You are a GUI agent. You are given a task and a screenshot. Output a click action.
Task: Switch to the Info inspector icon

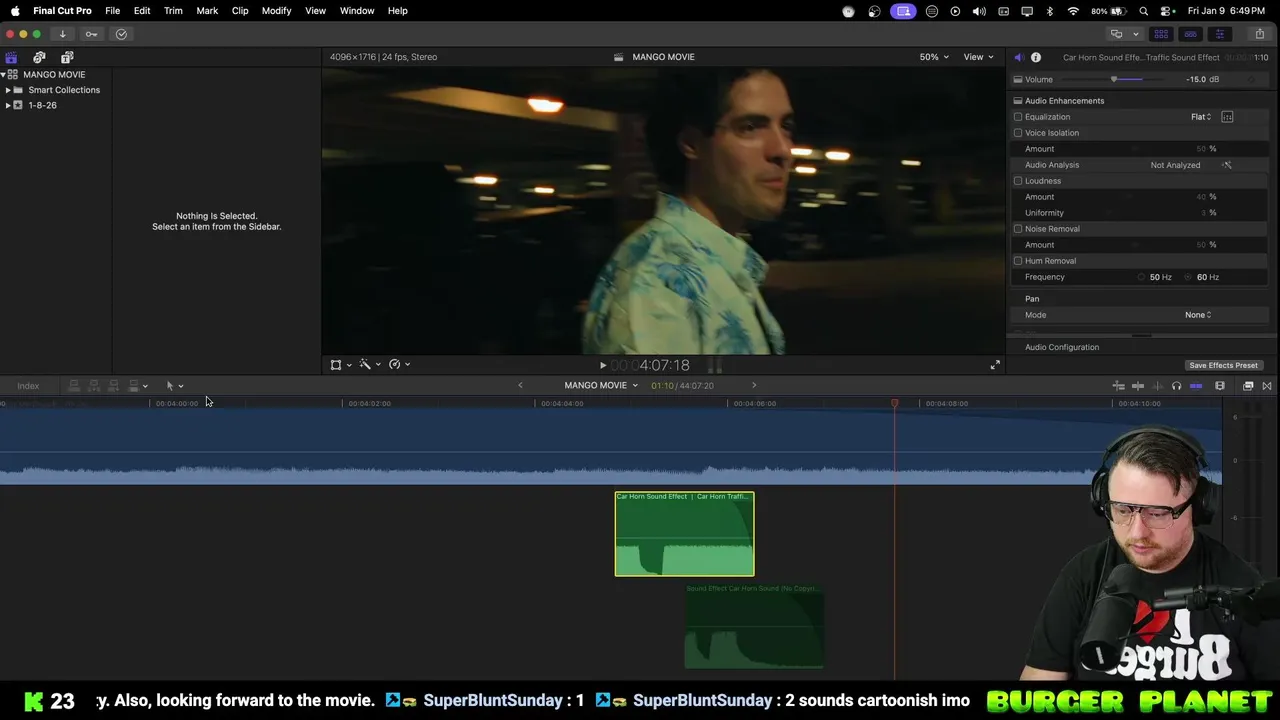click(1036, 57)
